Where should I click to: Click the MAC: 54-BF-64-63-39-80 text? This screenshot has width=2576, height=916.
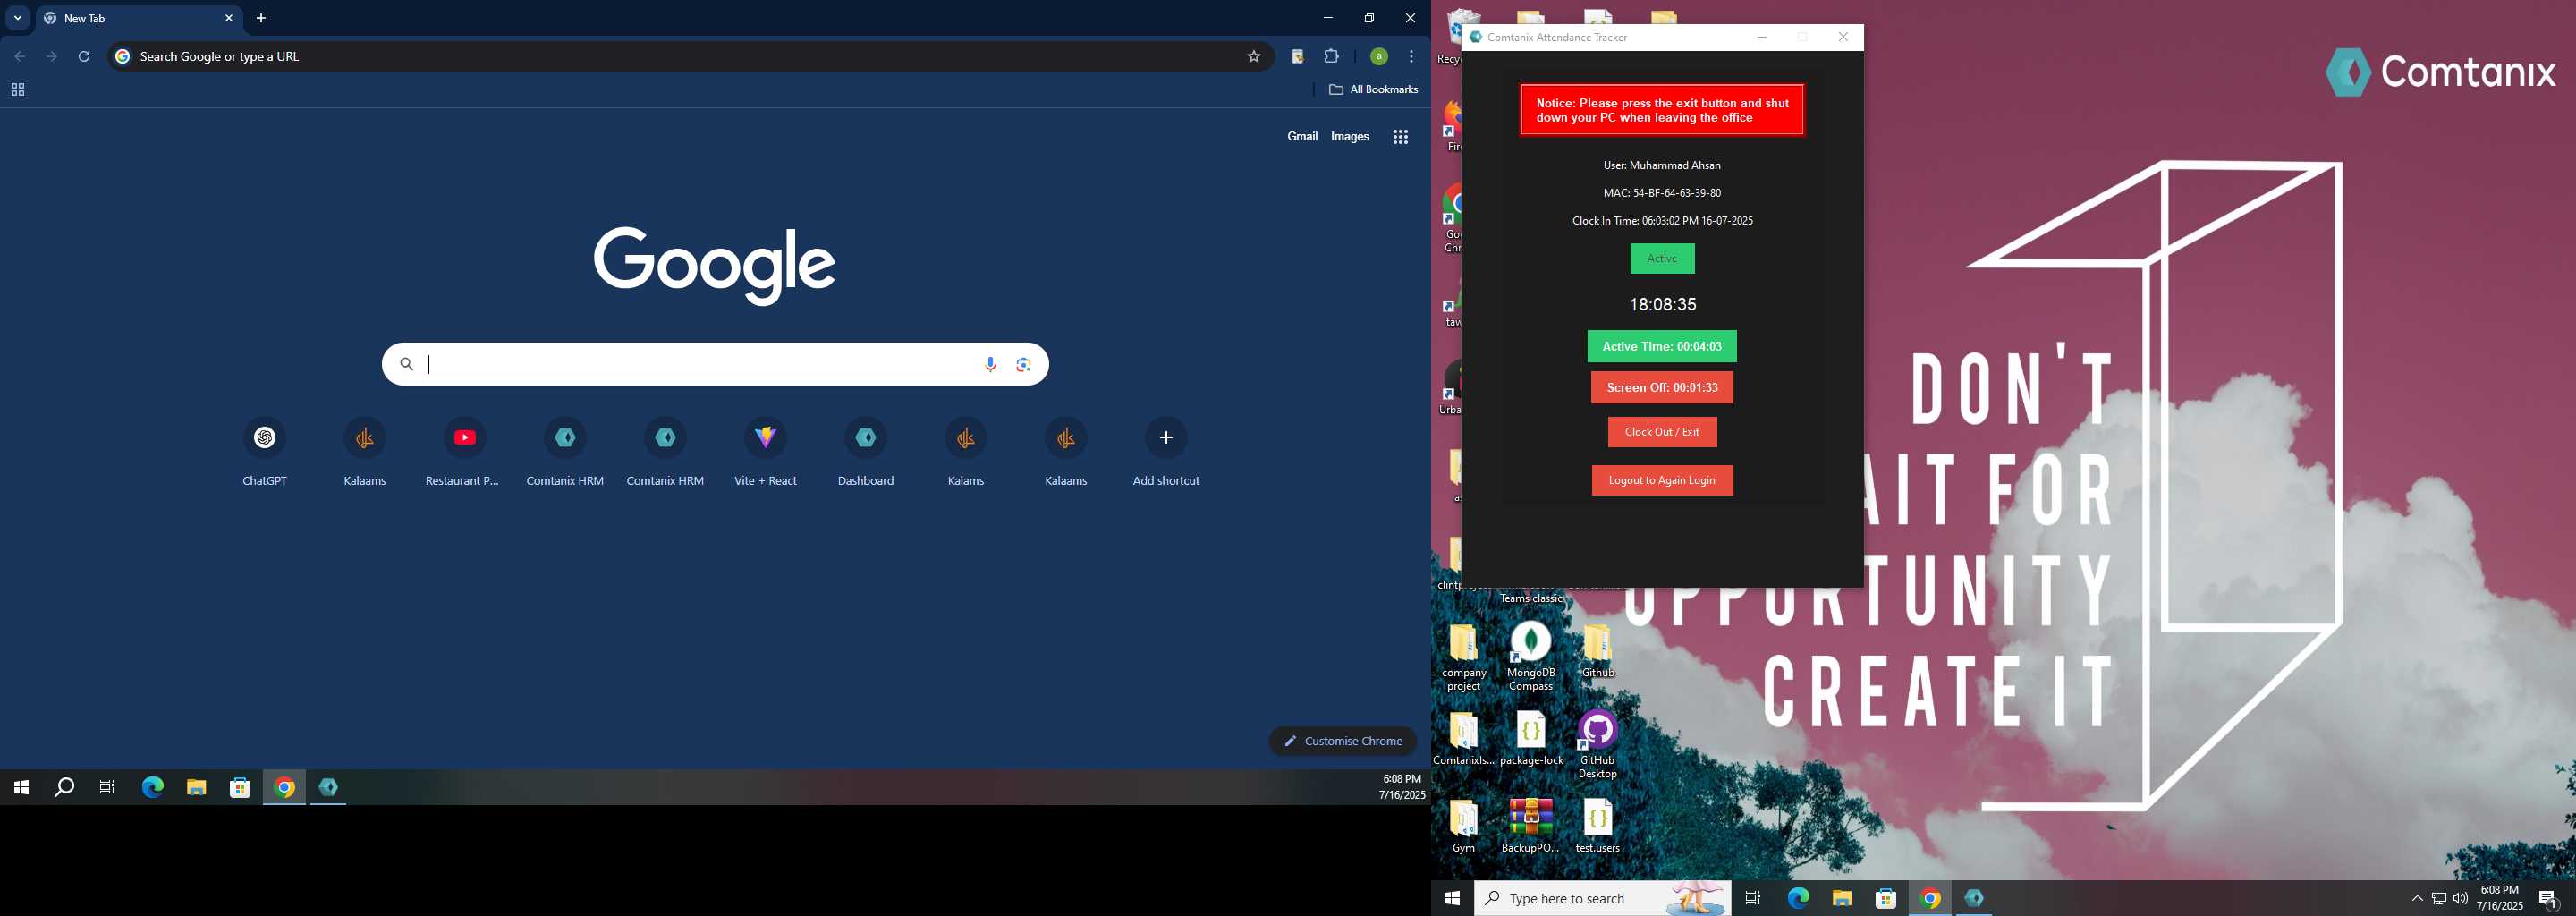pos(1662,193)
